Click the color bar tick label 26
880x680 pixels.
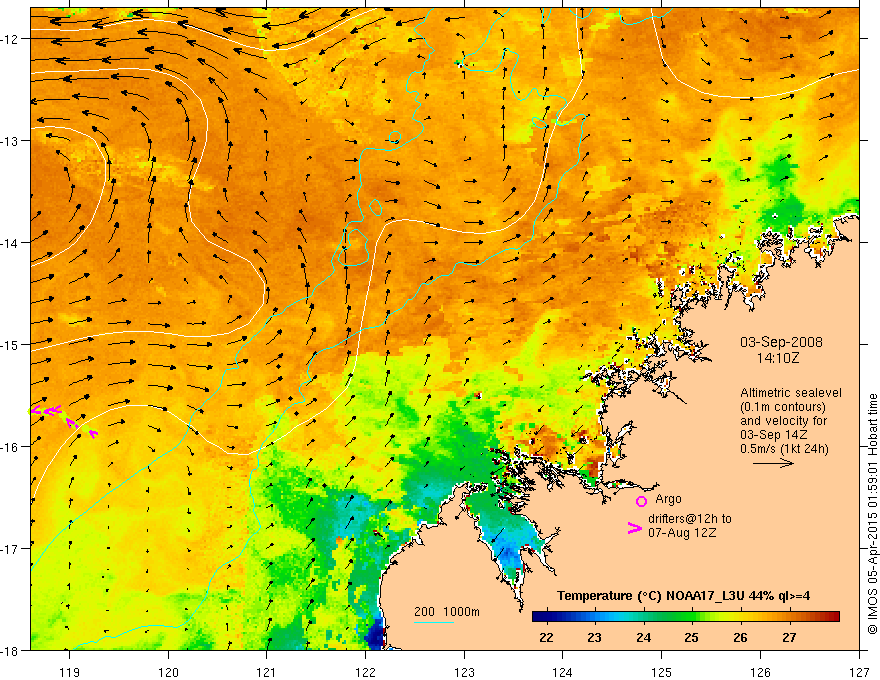(740, 637)
